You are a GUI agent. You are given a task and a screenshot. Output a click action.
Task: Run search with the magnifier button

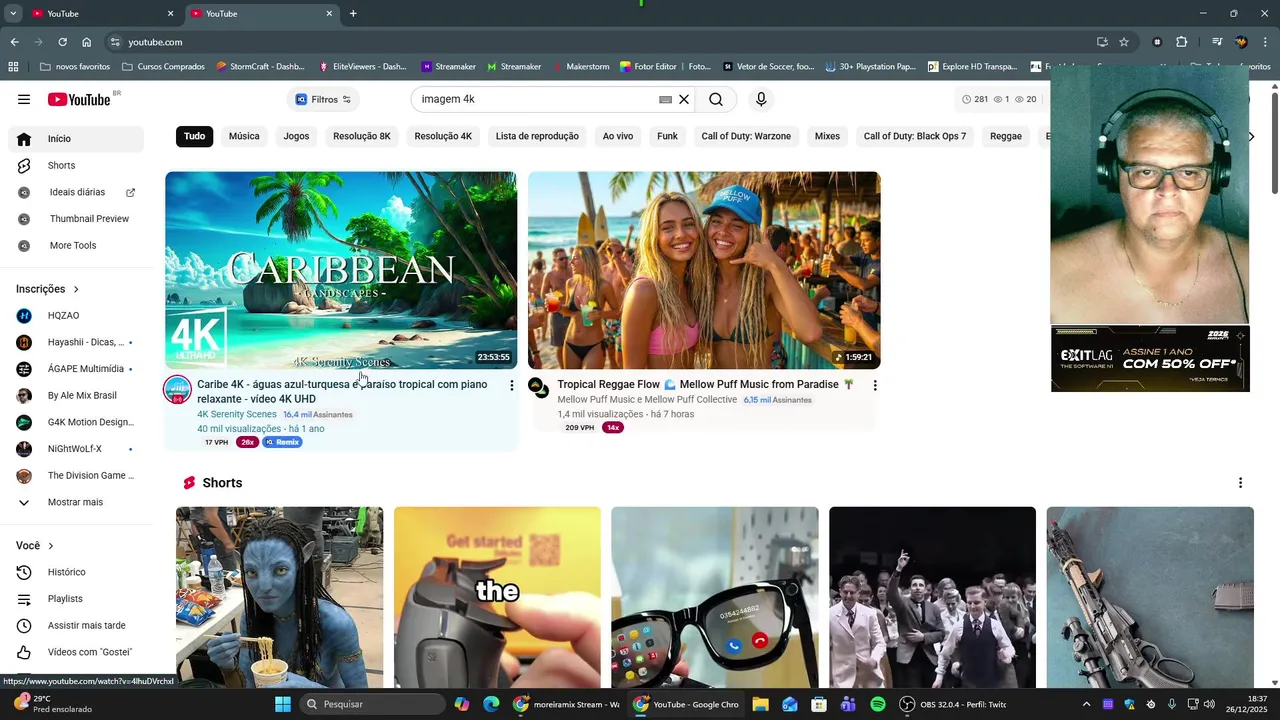pos(716,99)
